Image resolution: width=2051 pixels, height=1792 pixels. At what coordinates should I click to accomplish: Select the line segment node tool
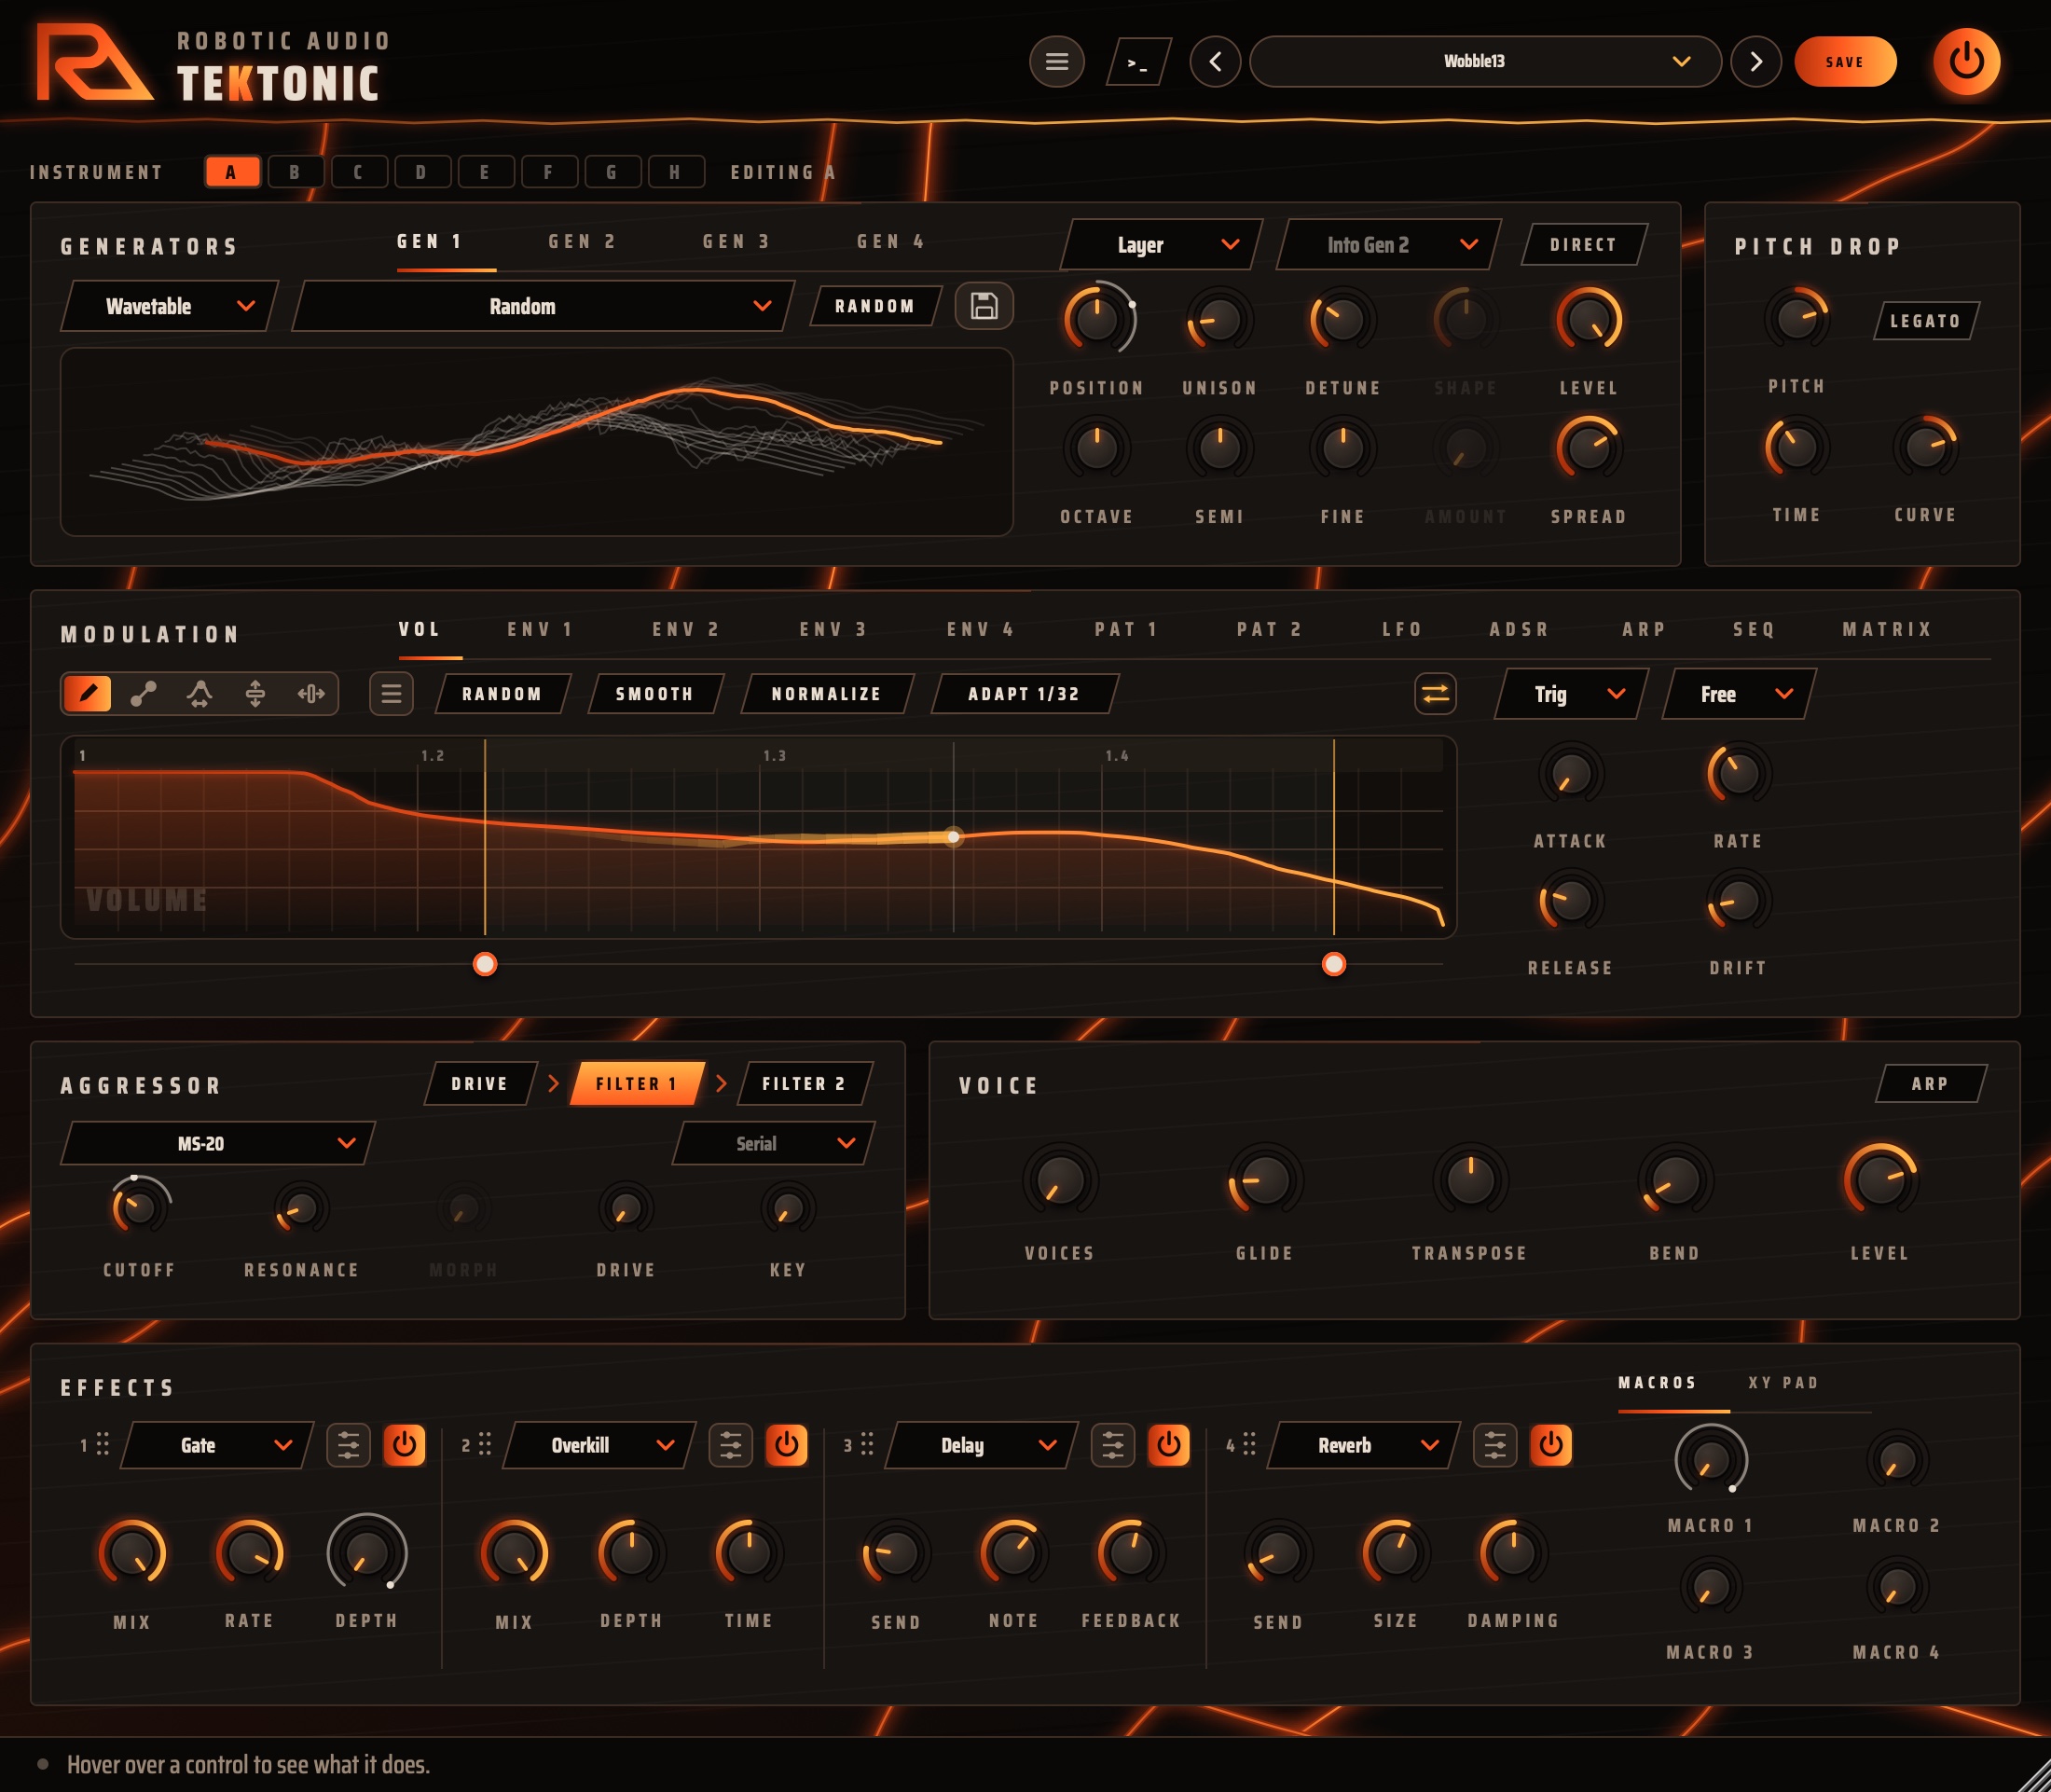[x=143, y=693]
